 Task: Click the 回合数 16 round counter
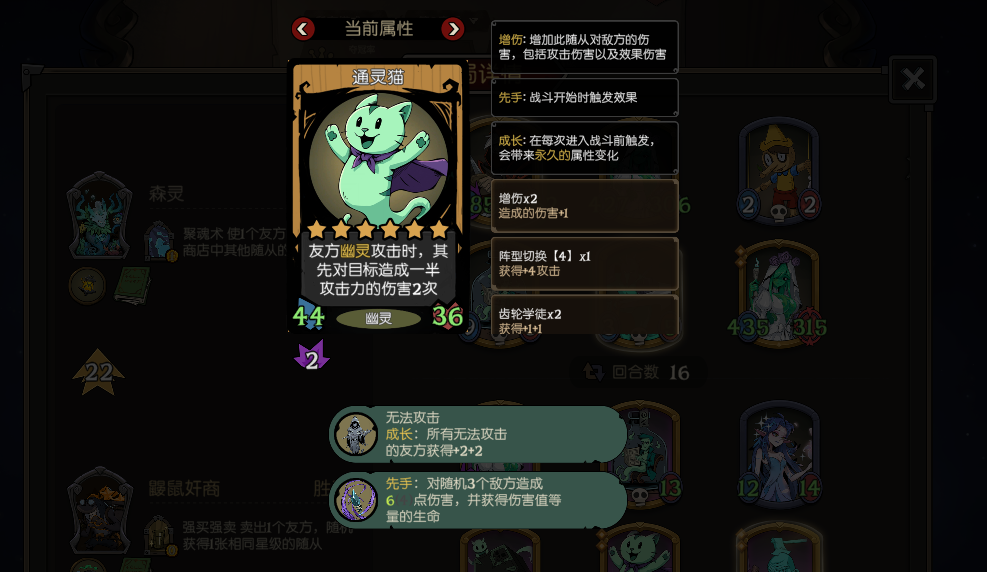pos(638,373)
